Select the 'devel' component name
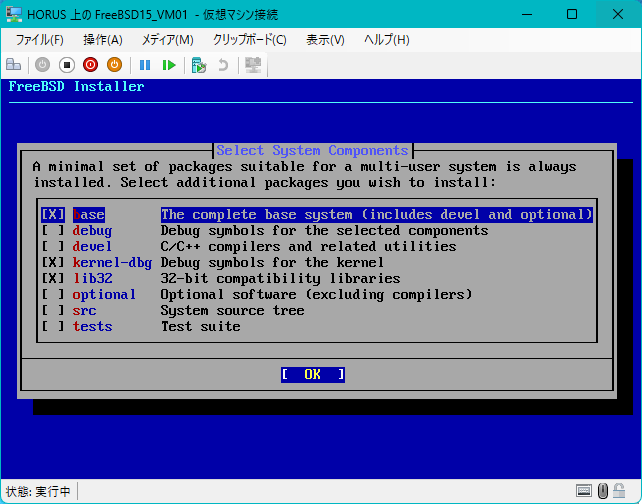Viewport: 642px width, 504px height. coord(92,246)
